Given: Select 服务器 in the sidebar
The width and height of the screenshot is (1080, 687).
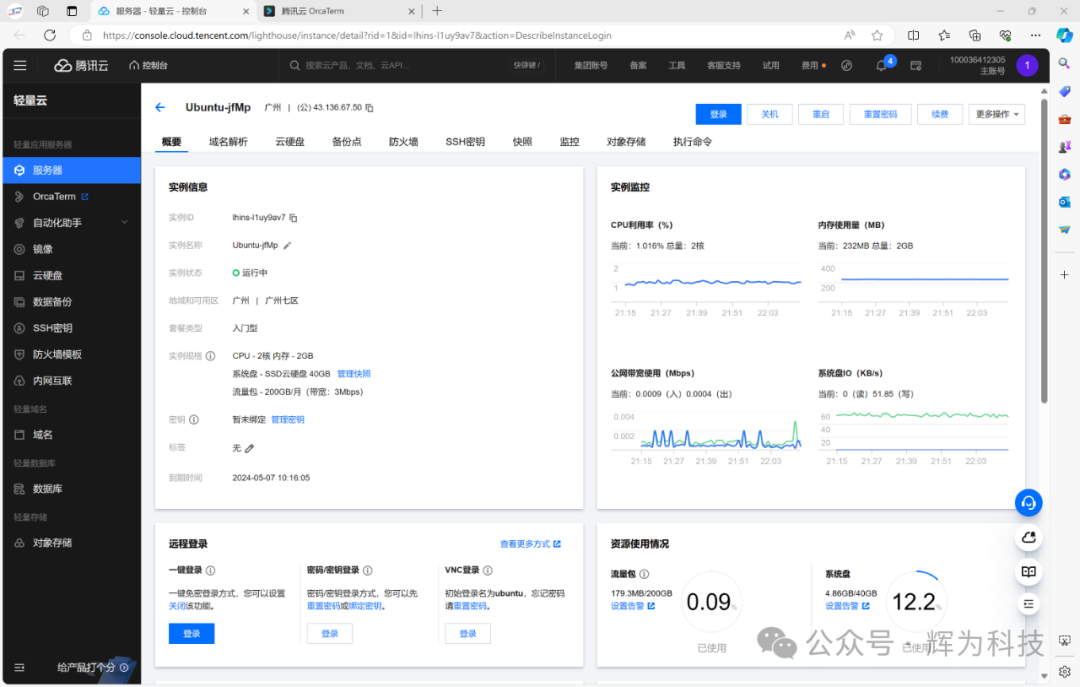Looking at the screenshot, I should tap(47, 169).
